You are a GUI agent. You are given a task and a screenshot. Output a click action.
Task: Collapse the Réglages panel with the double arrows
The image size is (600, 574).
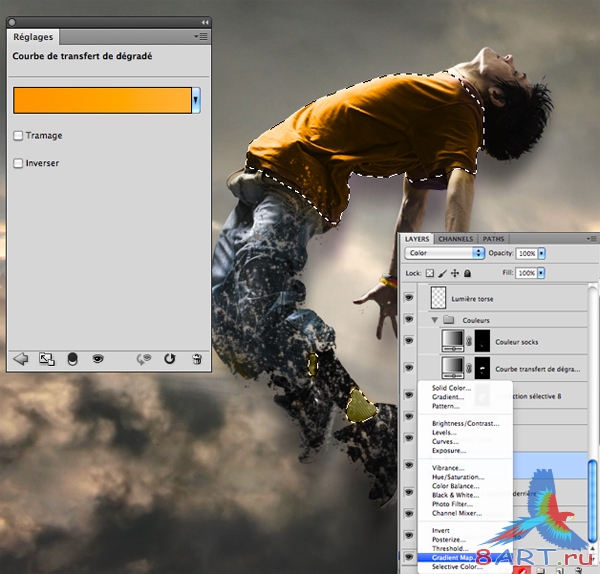click(205, 23)
